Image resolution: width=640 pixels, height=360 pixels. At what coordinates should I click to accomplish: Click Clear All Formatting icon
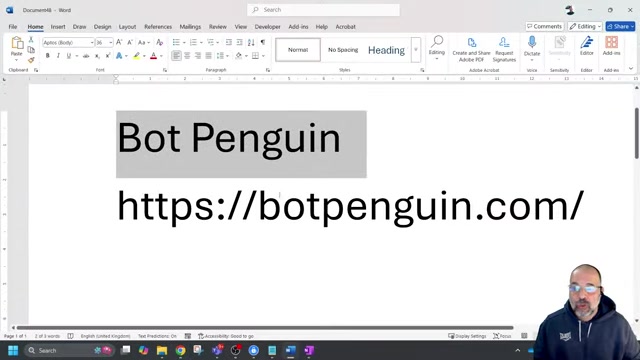[x=160, y=42]
